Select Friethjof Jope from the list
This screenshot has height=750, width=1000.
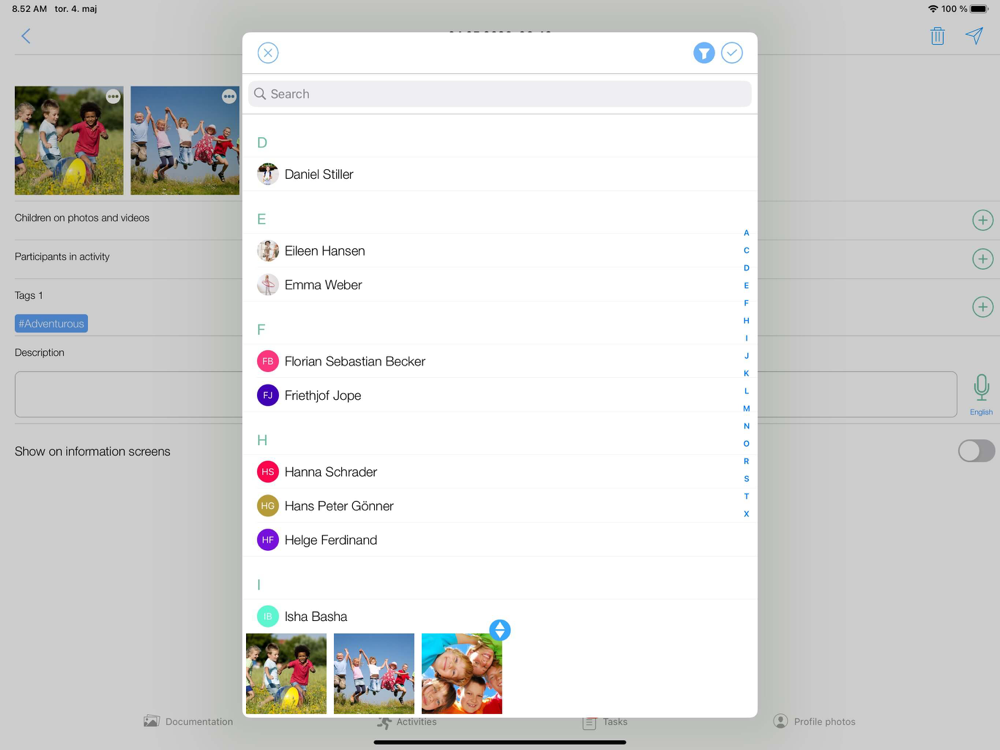tap(499, 395)
